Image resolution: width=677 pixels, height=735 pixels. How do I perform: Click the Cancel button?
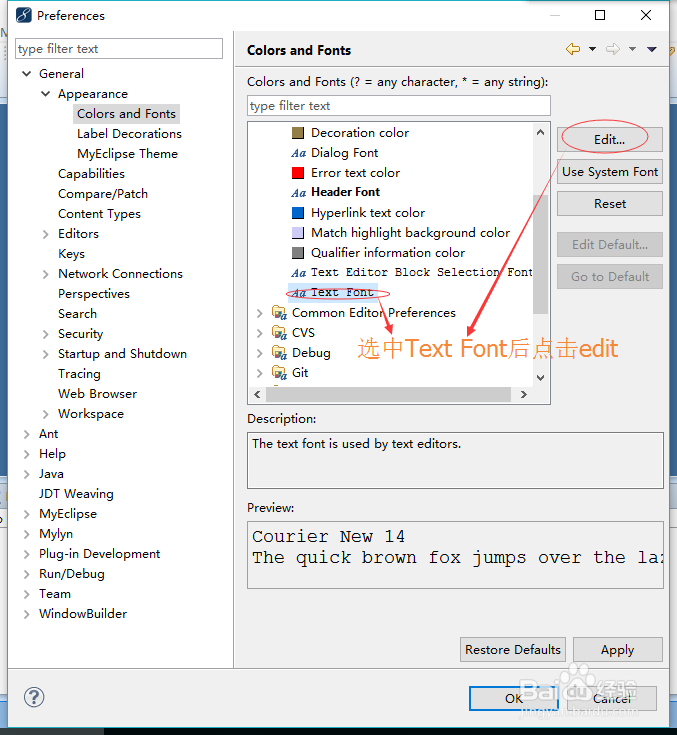point(611,698)
